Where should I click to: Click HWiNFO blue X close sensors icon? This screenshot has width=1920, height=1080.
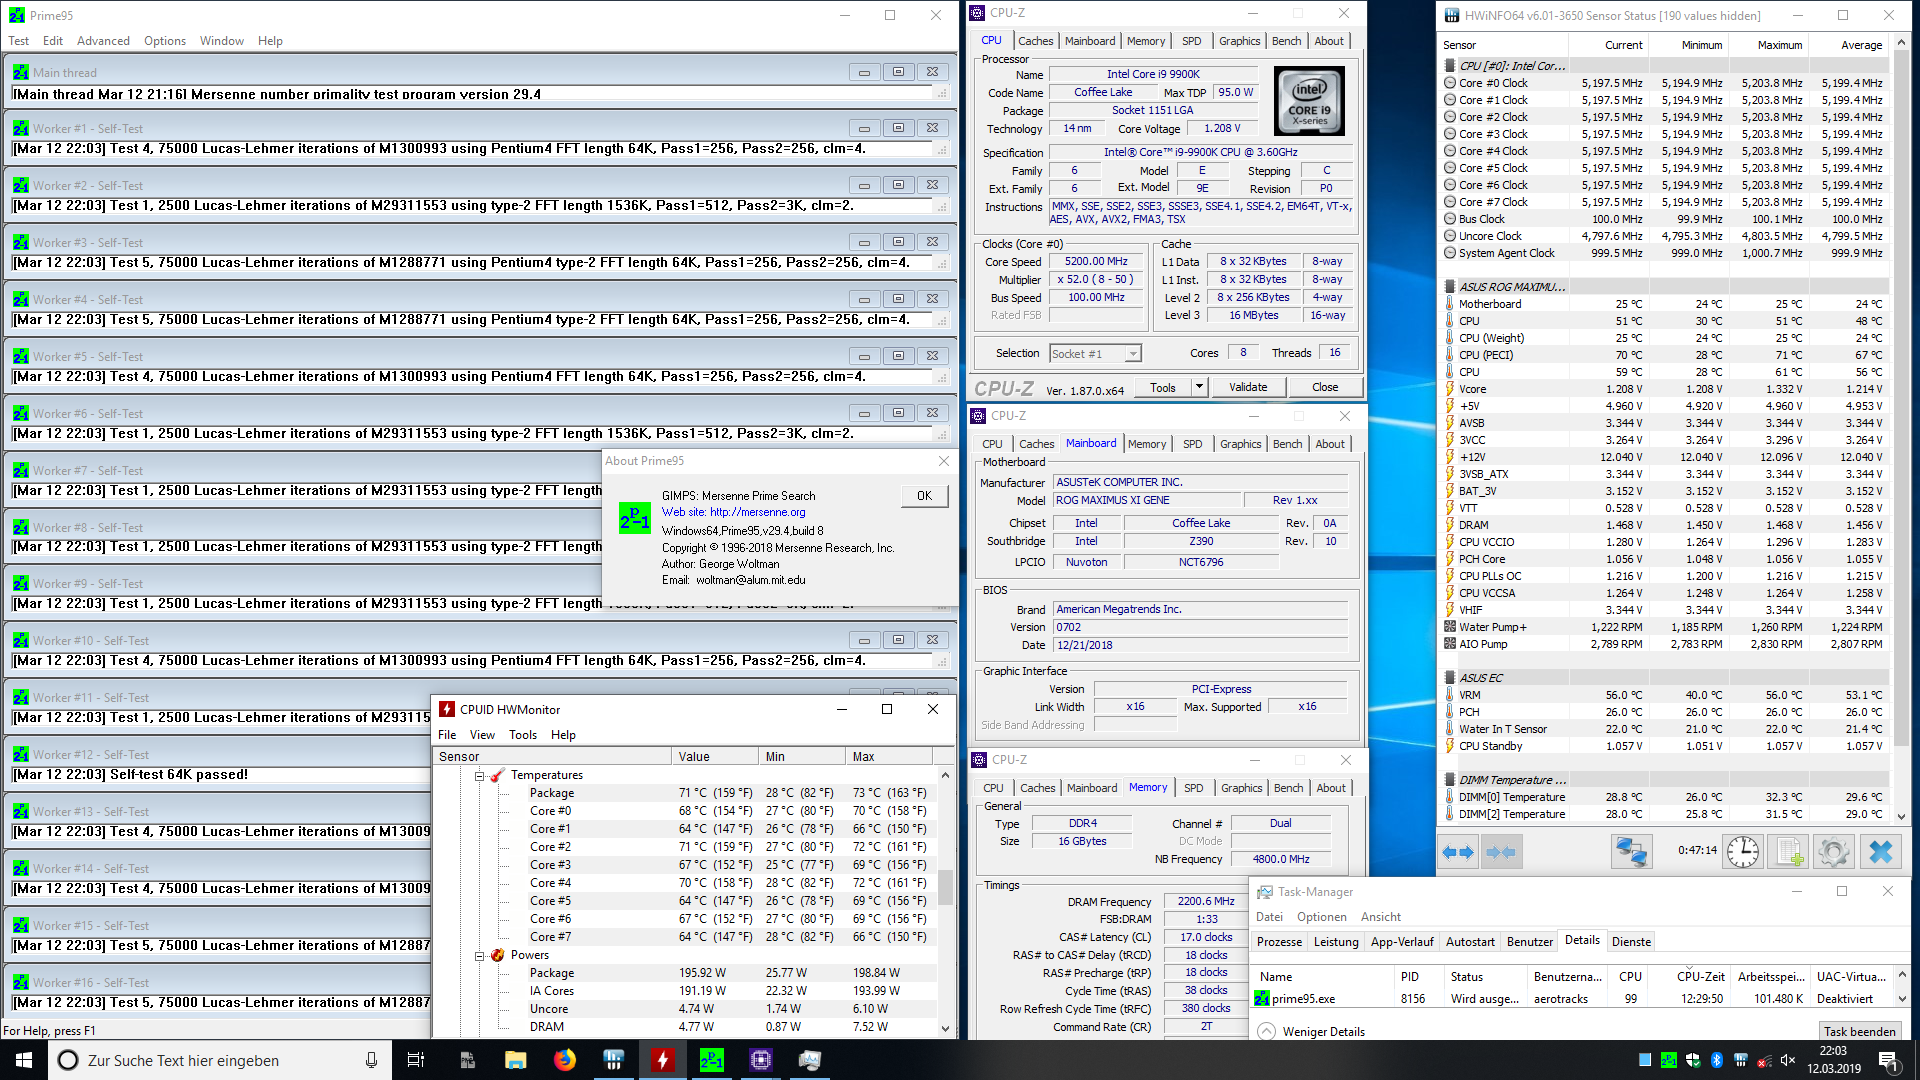1880,852
